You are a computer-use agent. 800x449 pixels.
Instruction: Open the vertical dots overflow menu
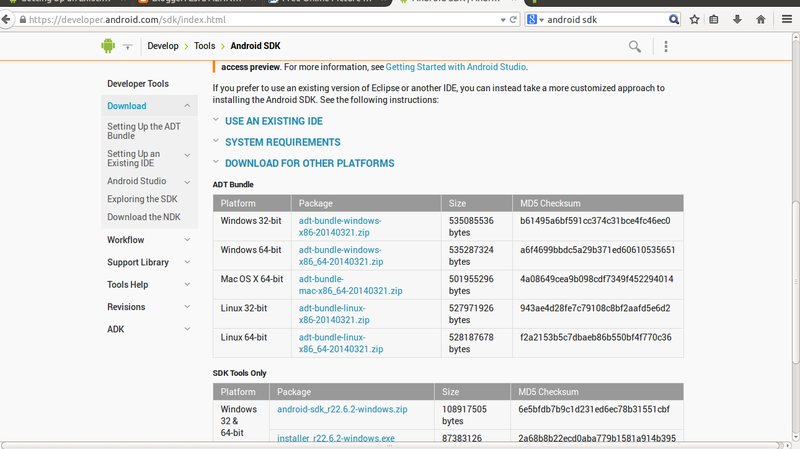[666, 46]
